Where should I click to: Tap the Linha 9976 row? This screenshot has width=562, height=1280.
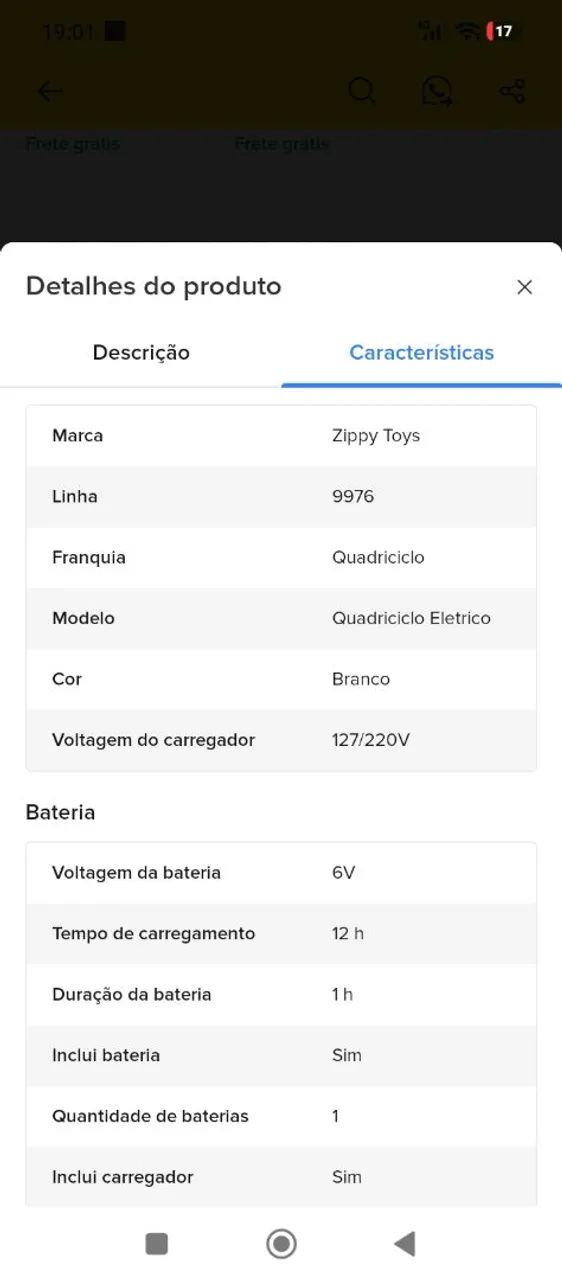281,497
